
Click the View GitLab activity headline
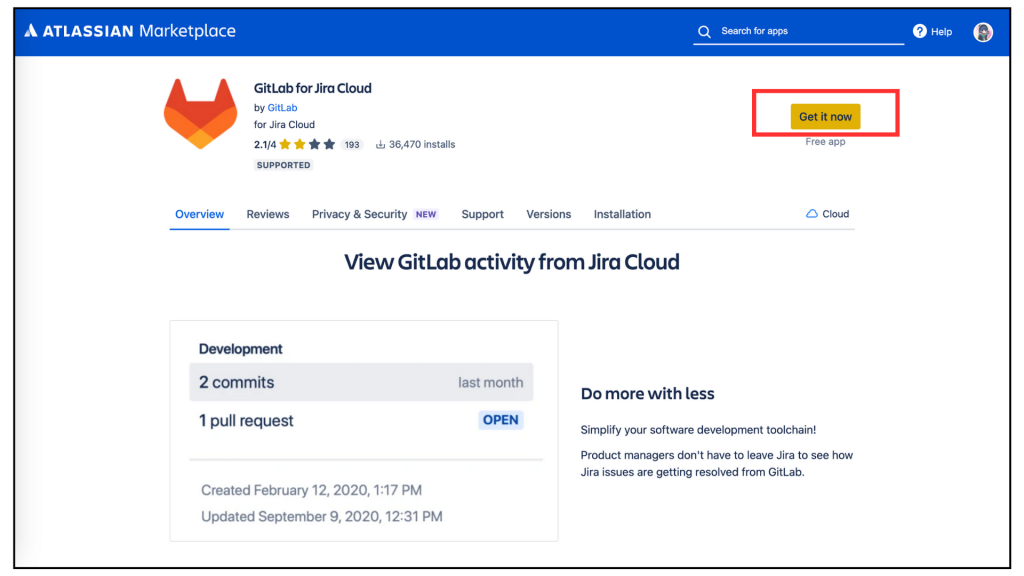pos(512,262)
